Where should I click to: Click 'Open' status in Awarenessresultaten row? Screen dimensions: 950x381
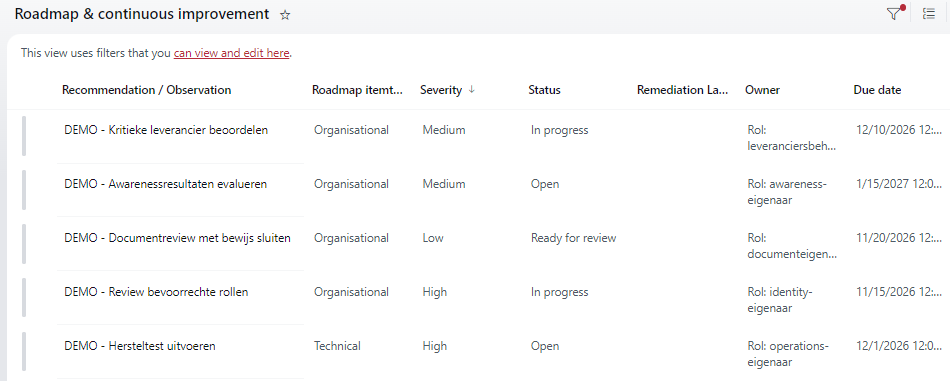click(x=545, y=184)
